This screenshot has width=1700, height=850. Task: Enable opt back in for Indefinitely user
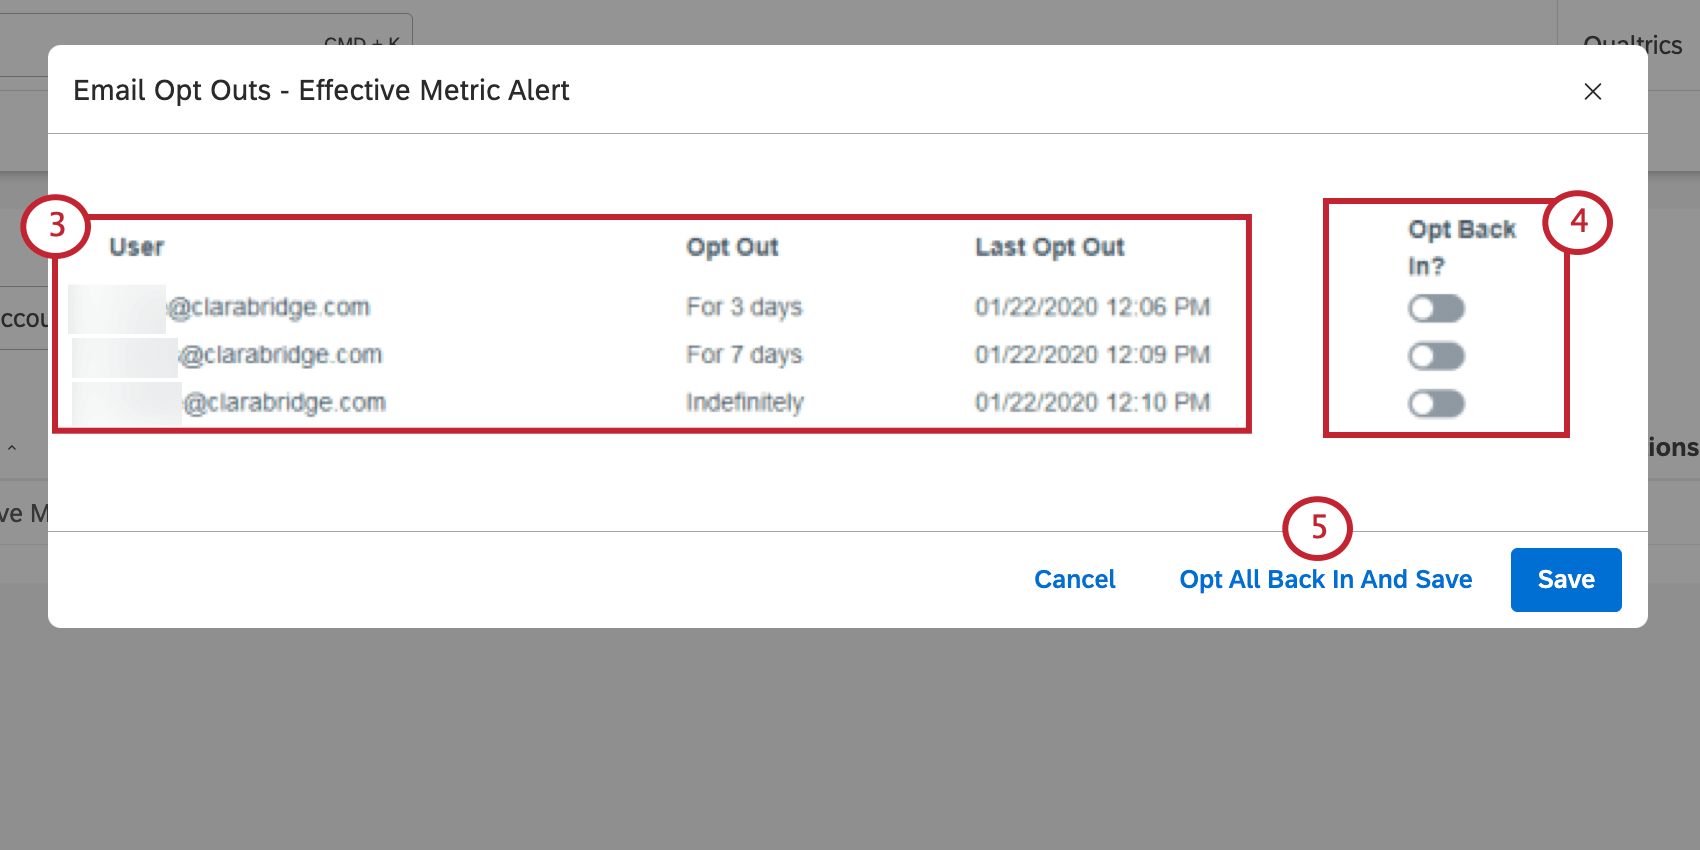[1436, 404]
